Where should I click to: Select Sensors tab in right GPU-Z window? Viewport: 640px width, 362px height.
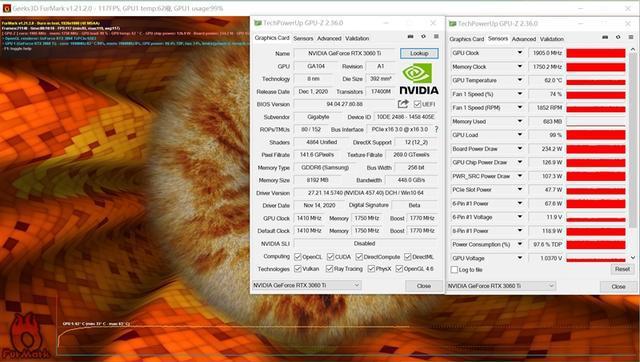click(x=498, y=38)
